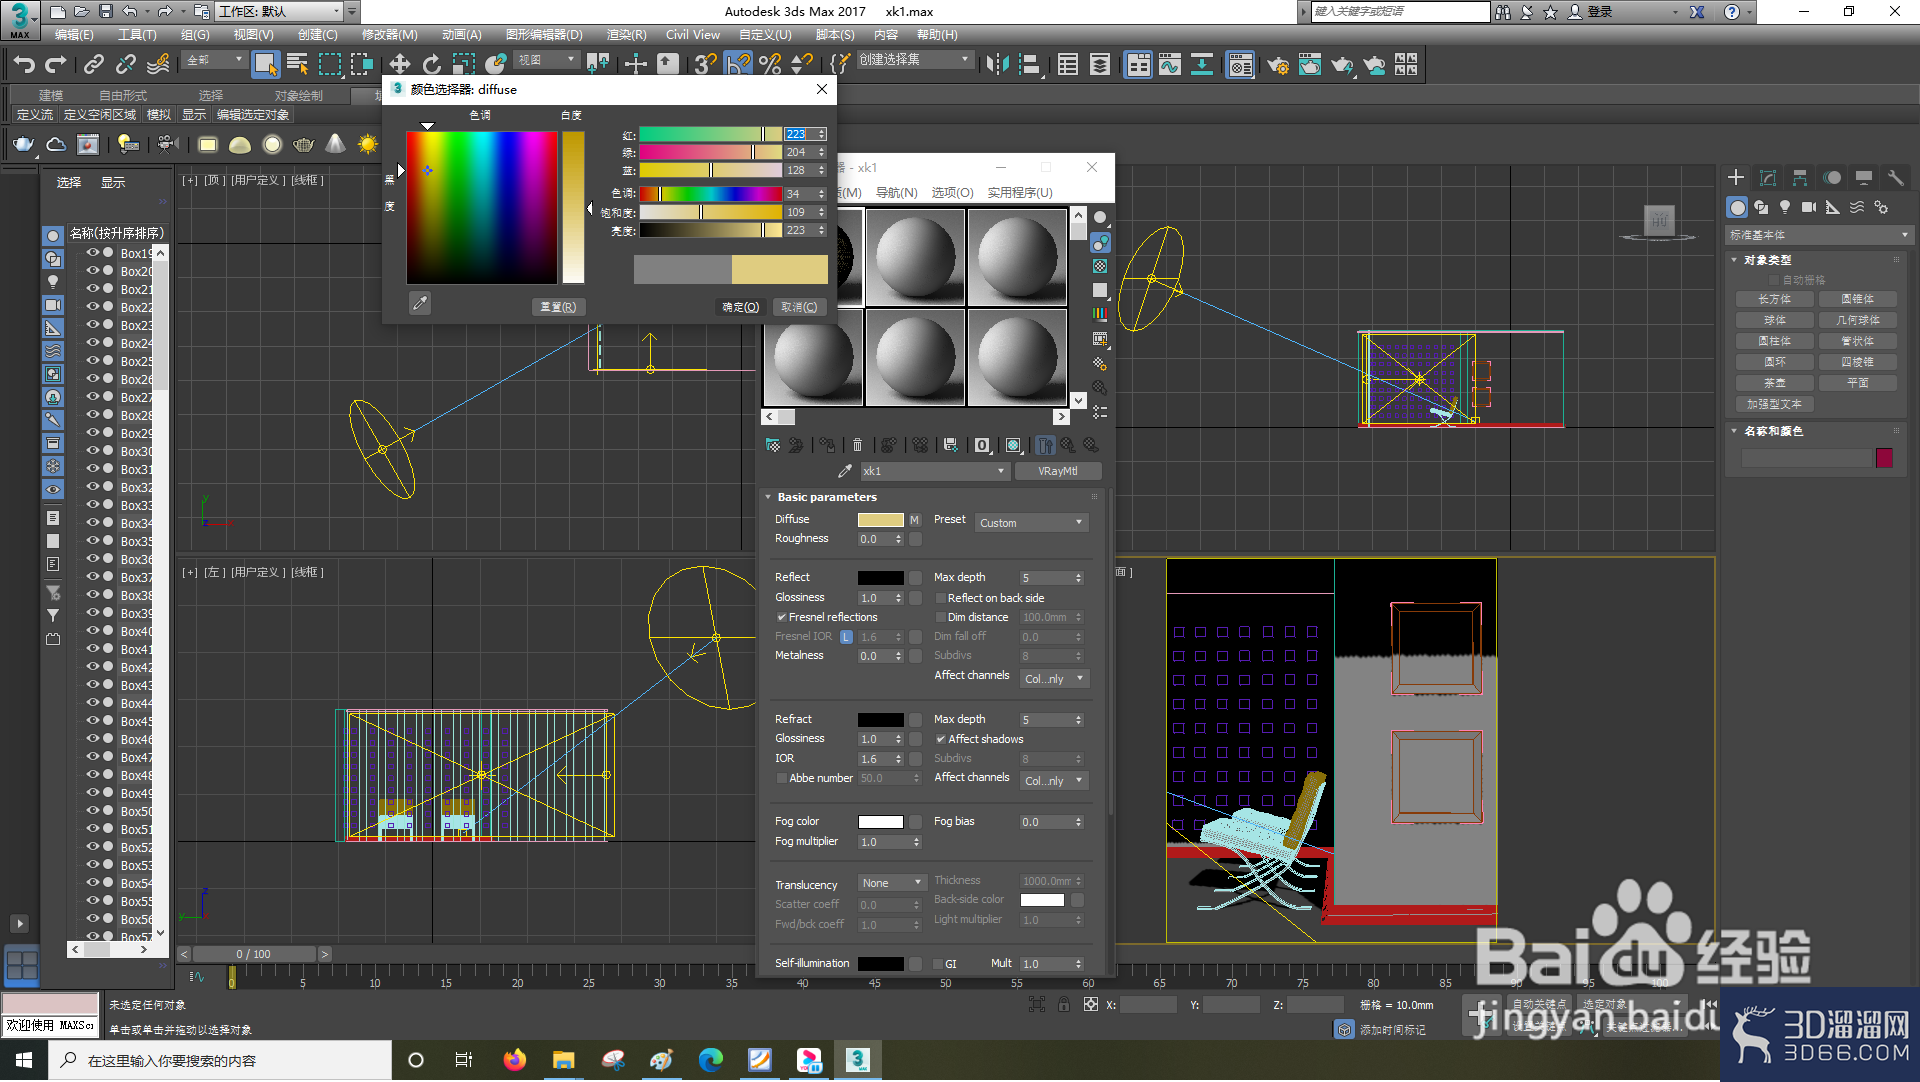Toggle the Percent Snap icon
Screen dimensions: 1920x1082
coord(770,65)
